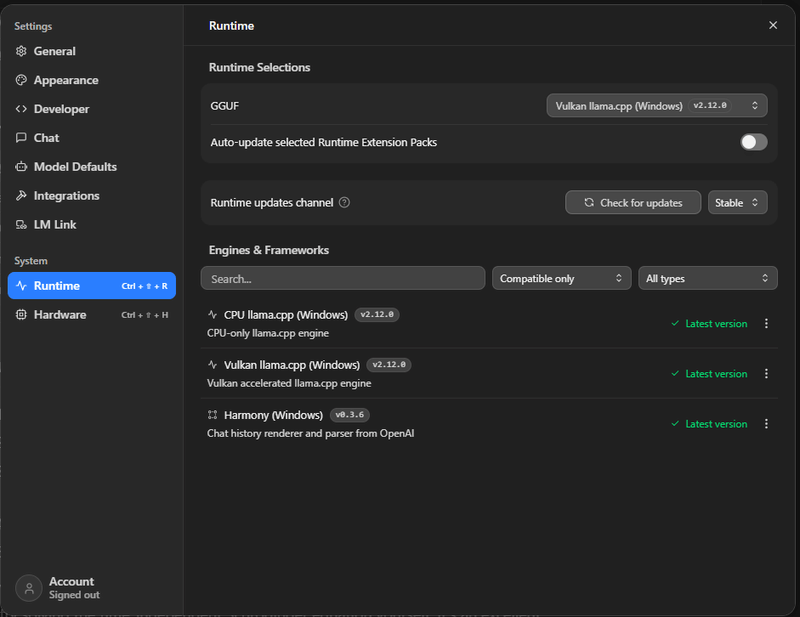The image size is (800, 617).
Task: Click the Check for updates button
Action: click(632, 202)
